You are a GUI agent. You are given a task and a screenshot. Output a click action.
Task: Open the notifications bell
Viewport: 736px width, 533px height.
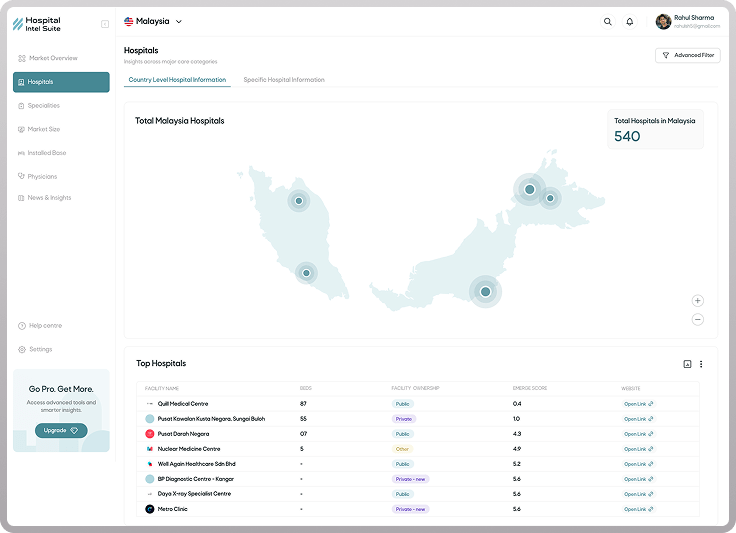tap(629, 21)
